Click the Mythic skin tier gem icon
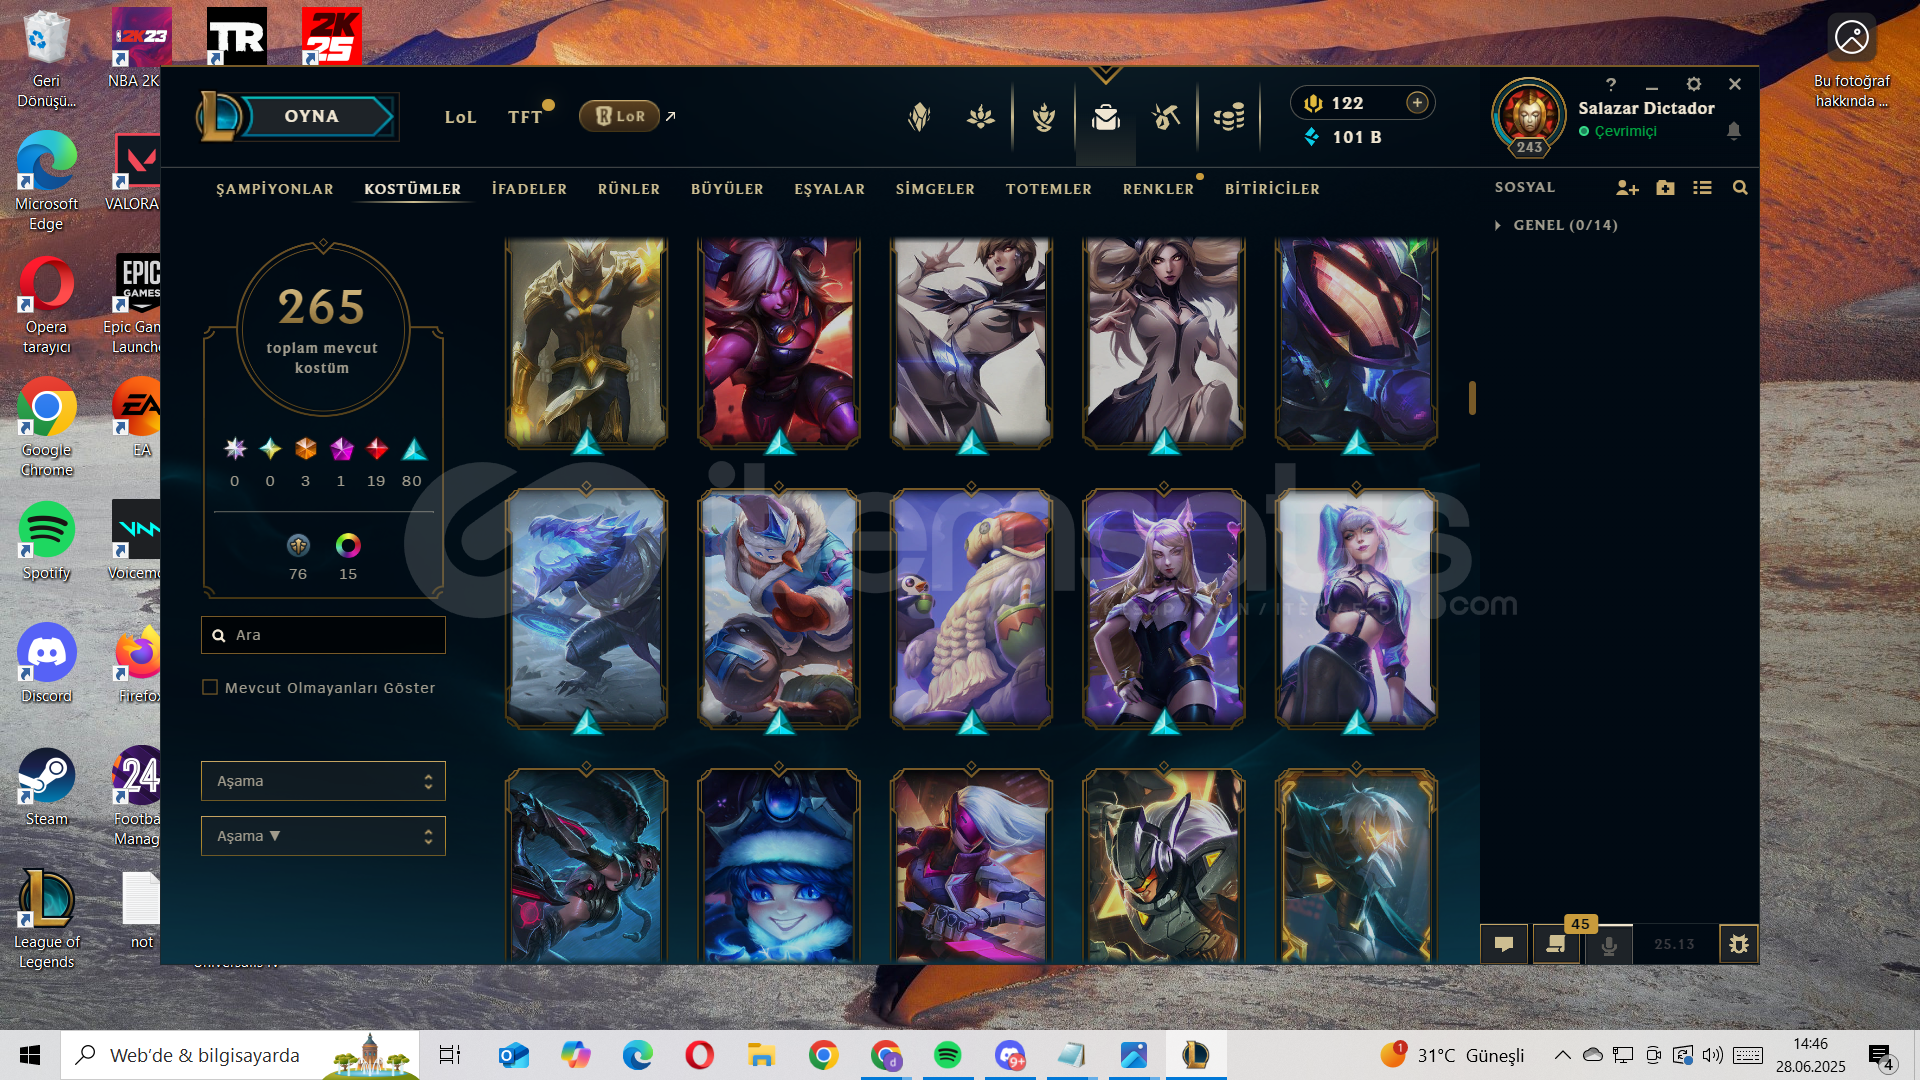 (342, 449)
